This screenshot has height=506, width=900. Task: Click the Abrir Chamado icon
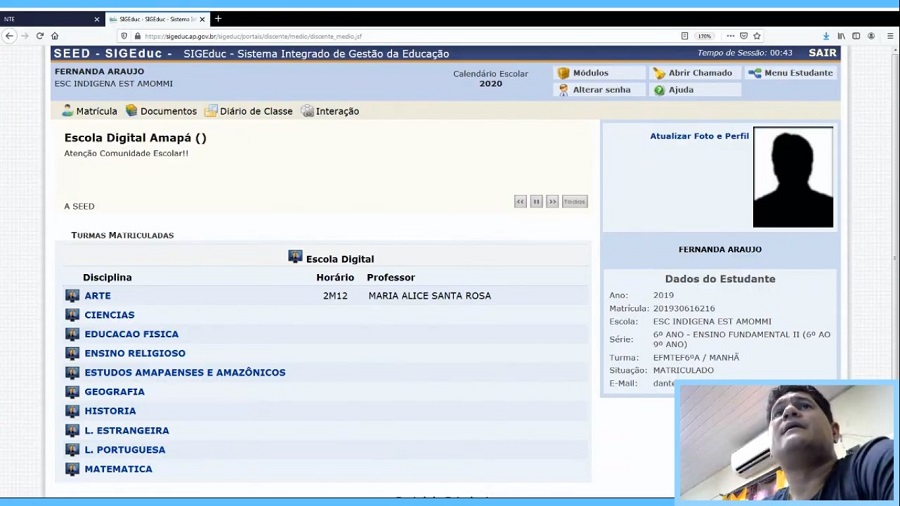(659, 73)
